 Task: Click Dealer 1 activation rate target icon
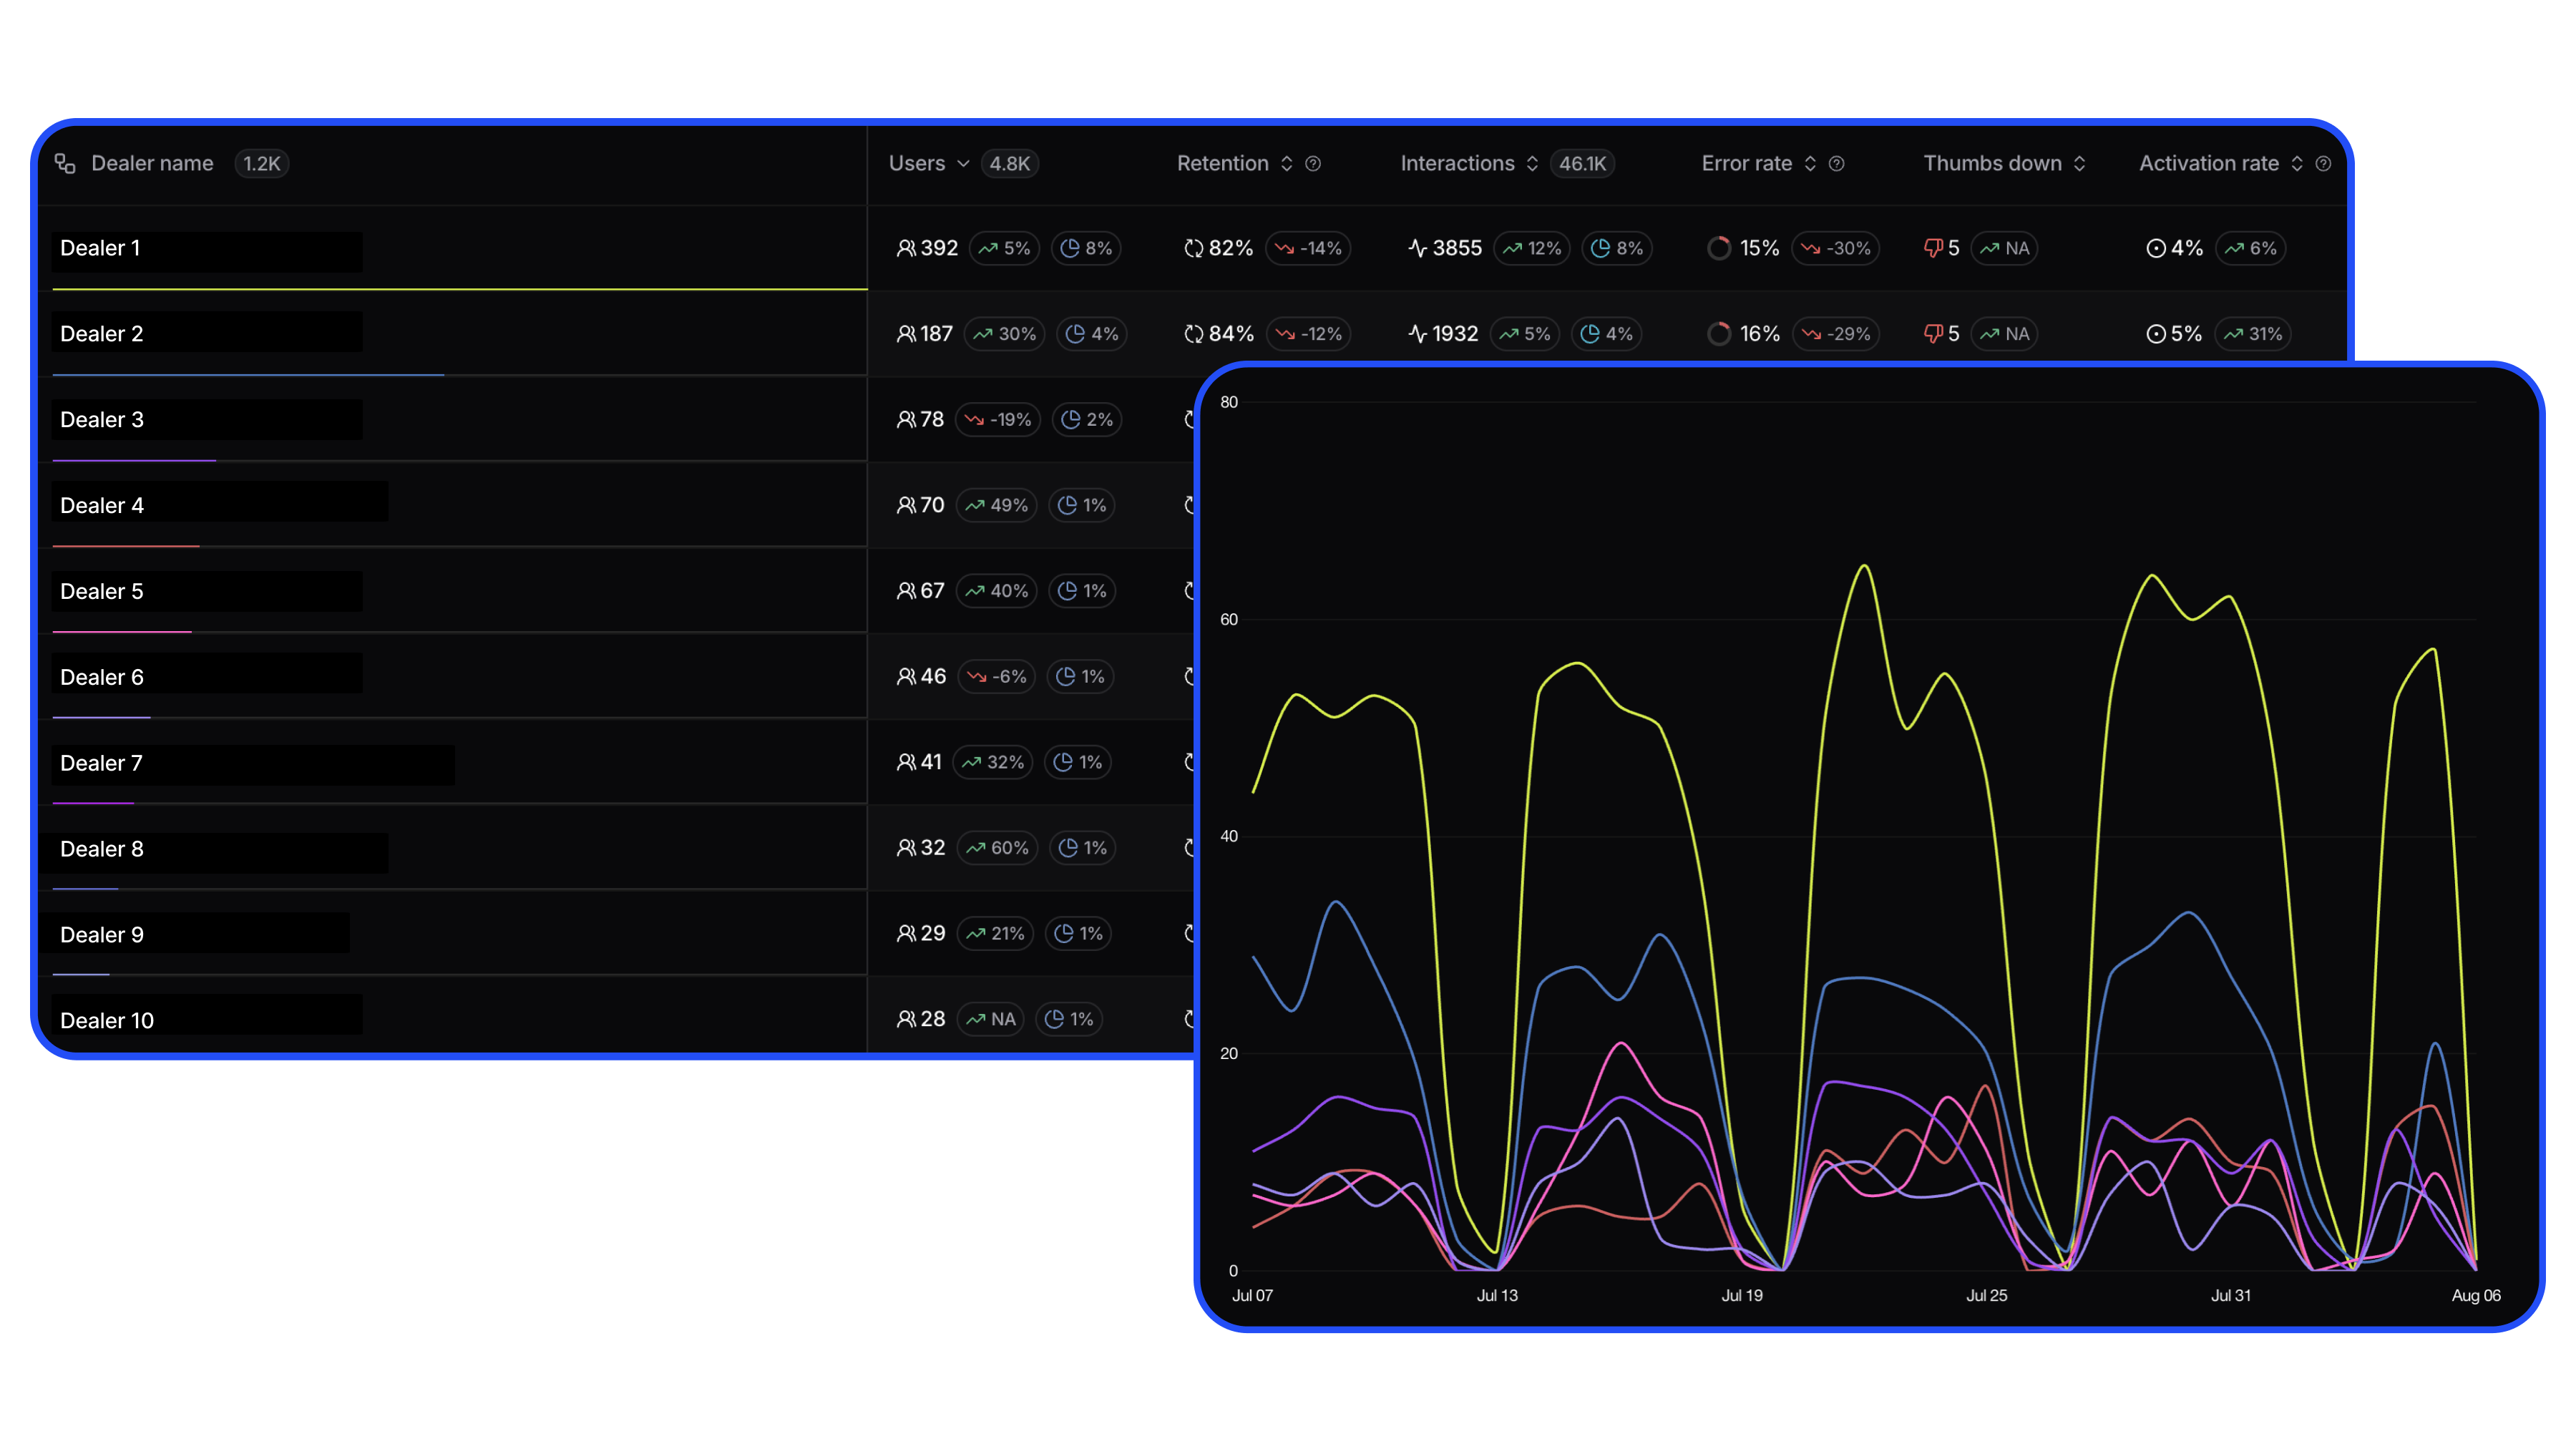point(2156,248)
